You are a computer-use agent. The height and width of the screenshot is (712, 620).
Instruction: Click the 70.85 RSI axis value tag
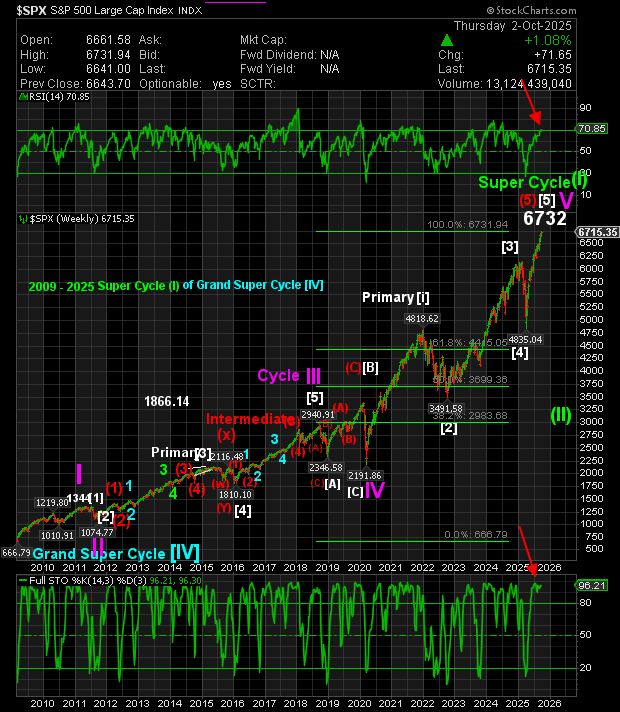[592, 129]
